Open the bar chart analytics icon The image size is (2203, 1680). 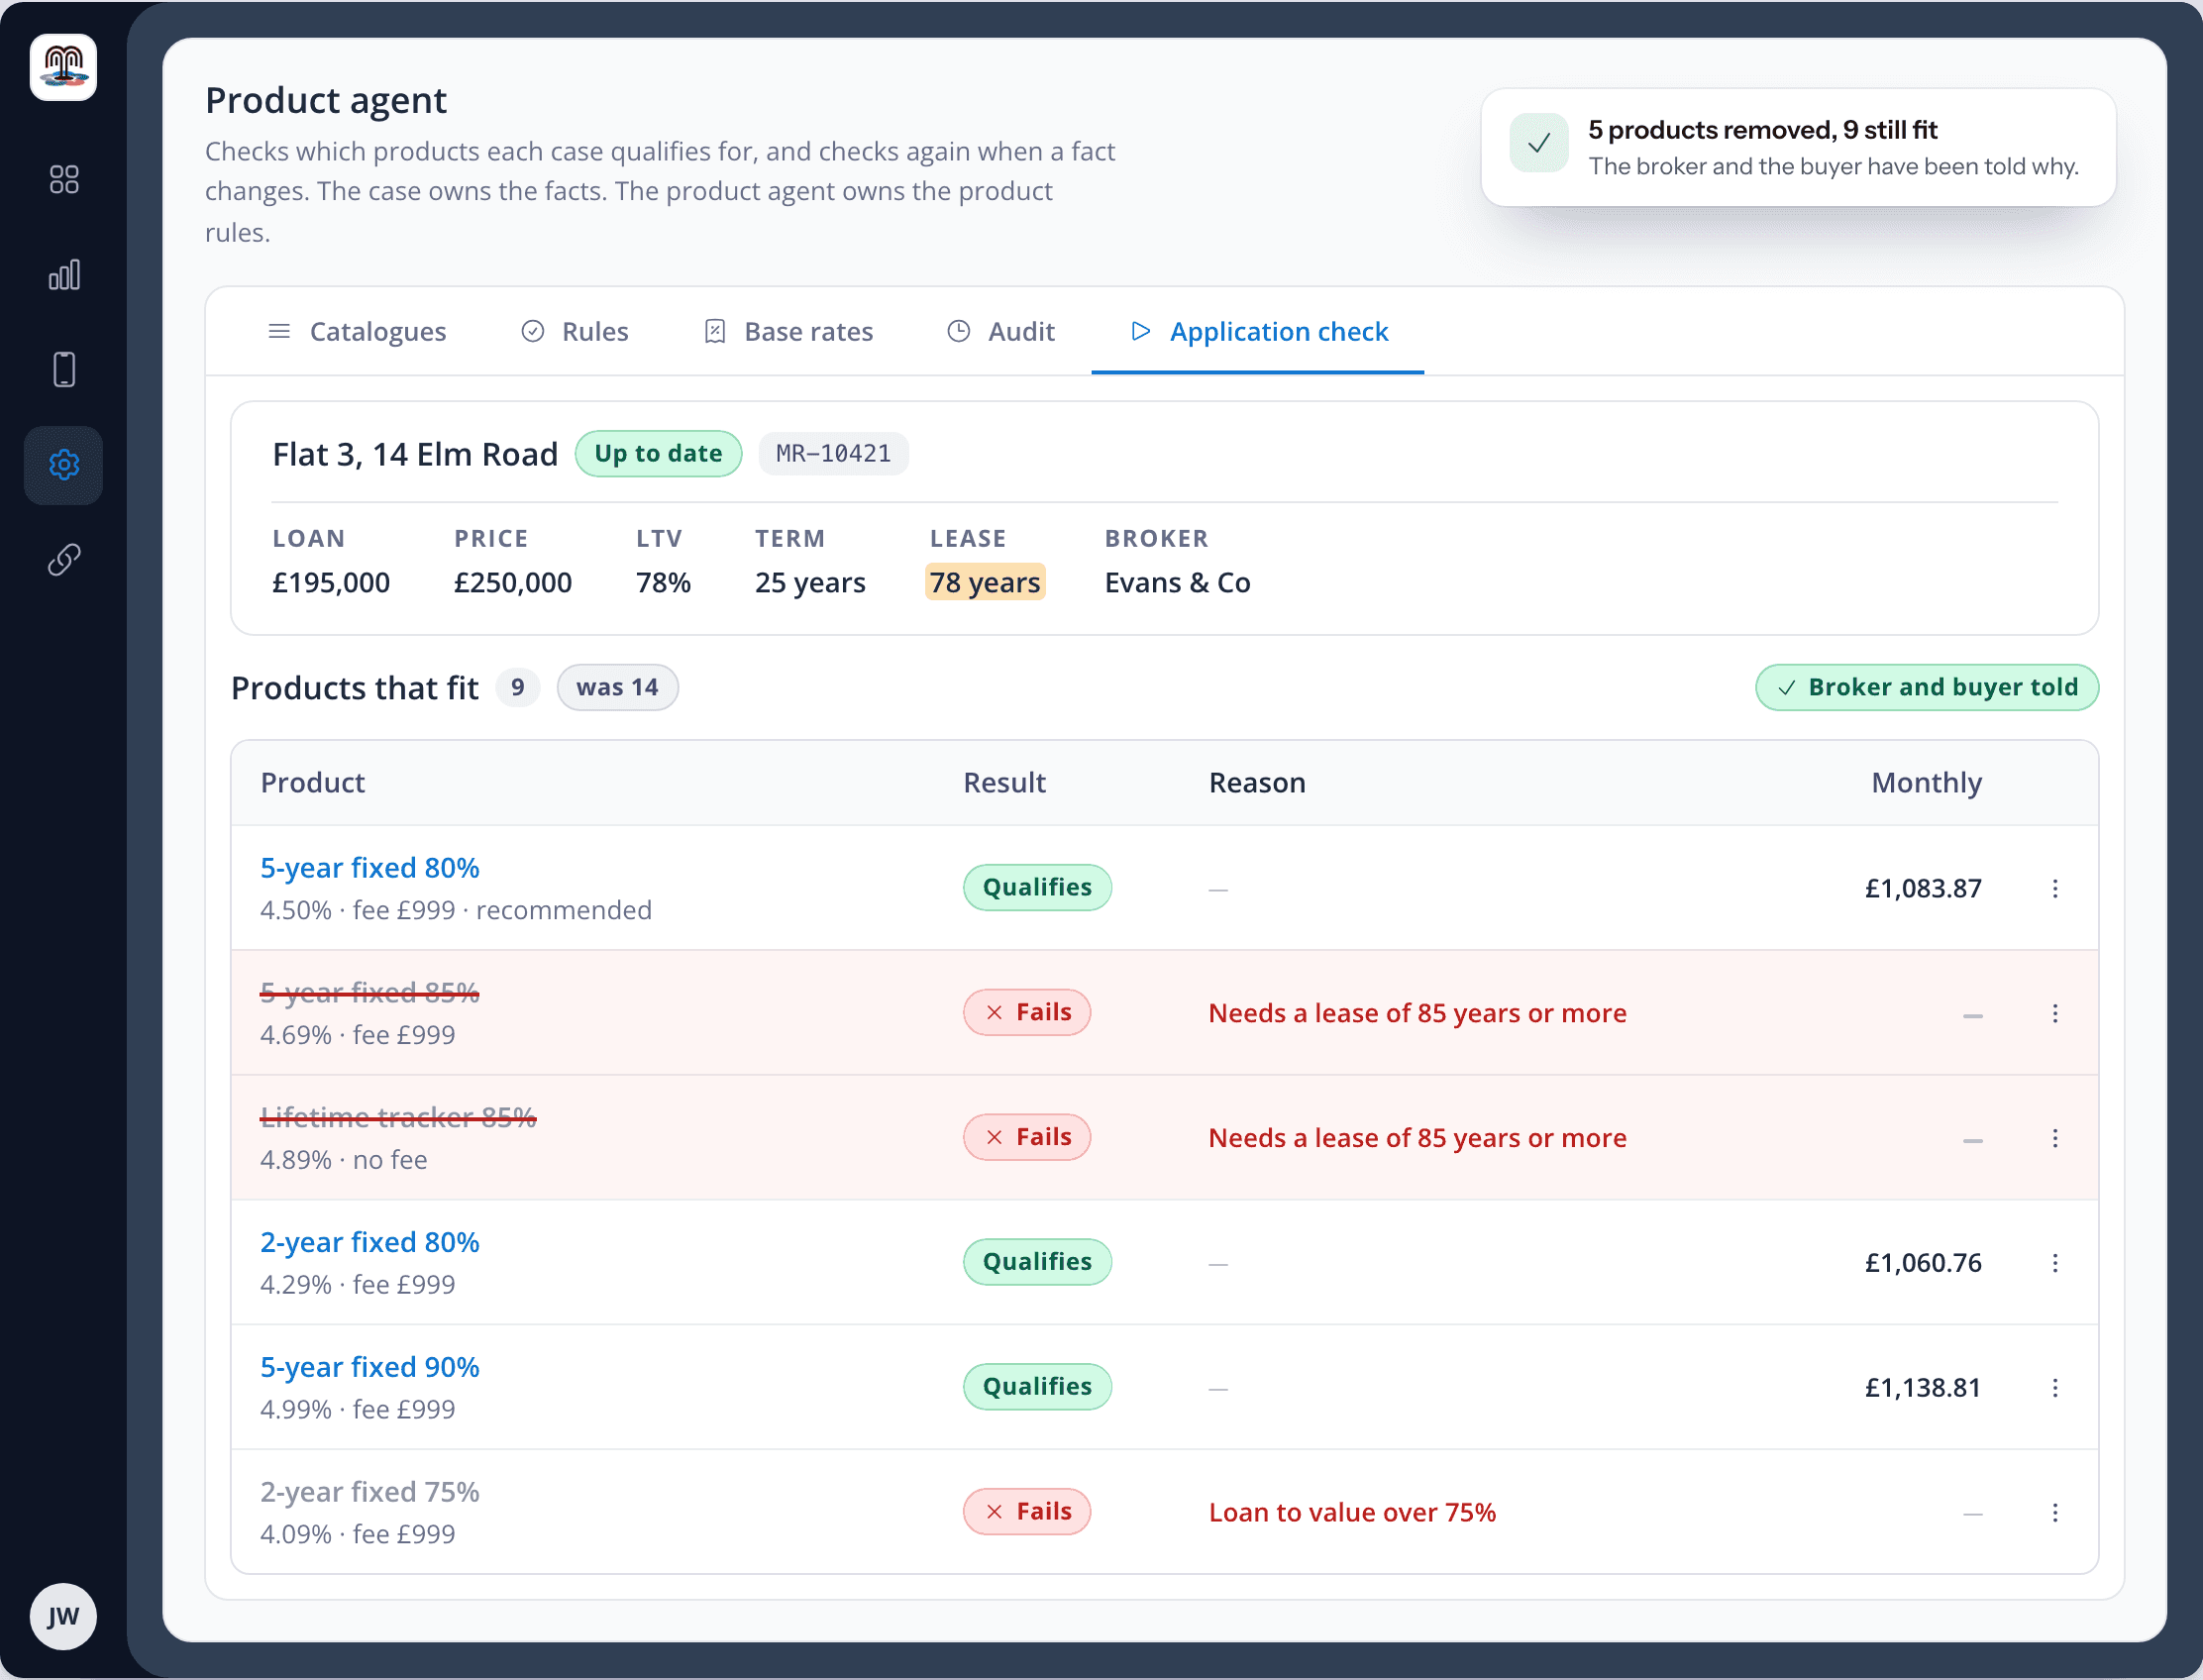tap(64, 275)
